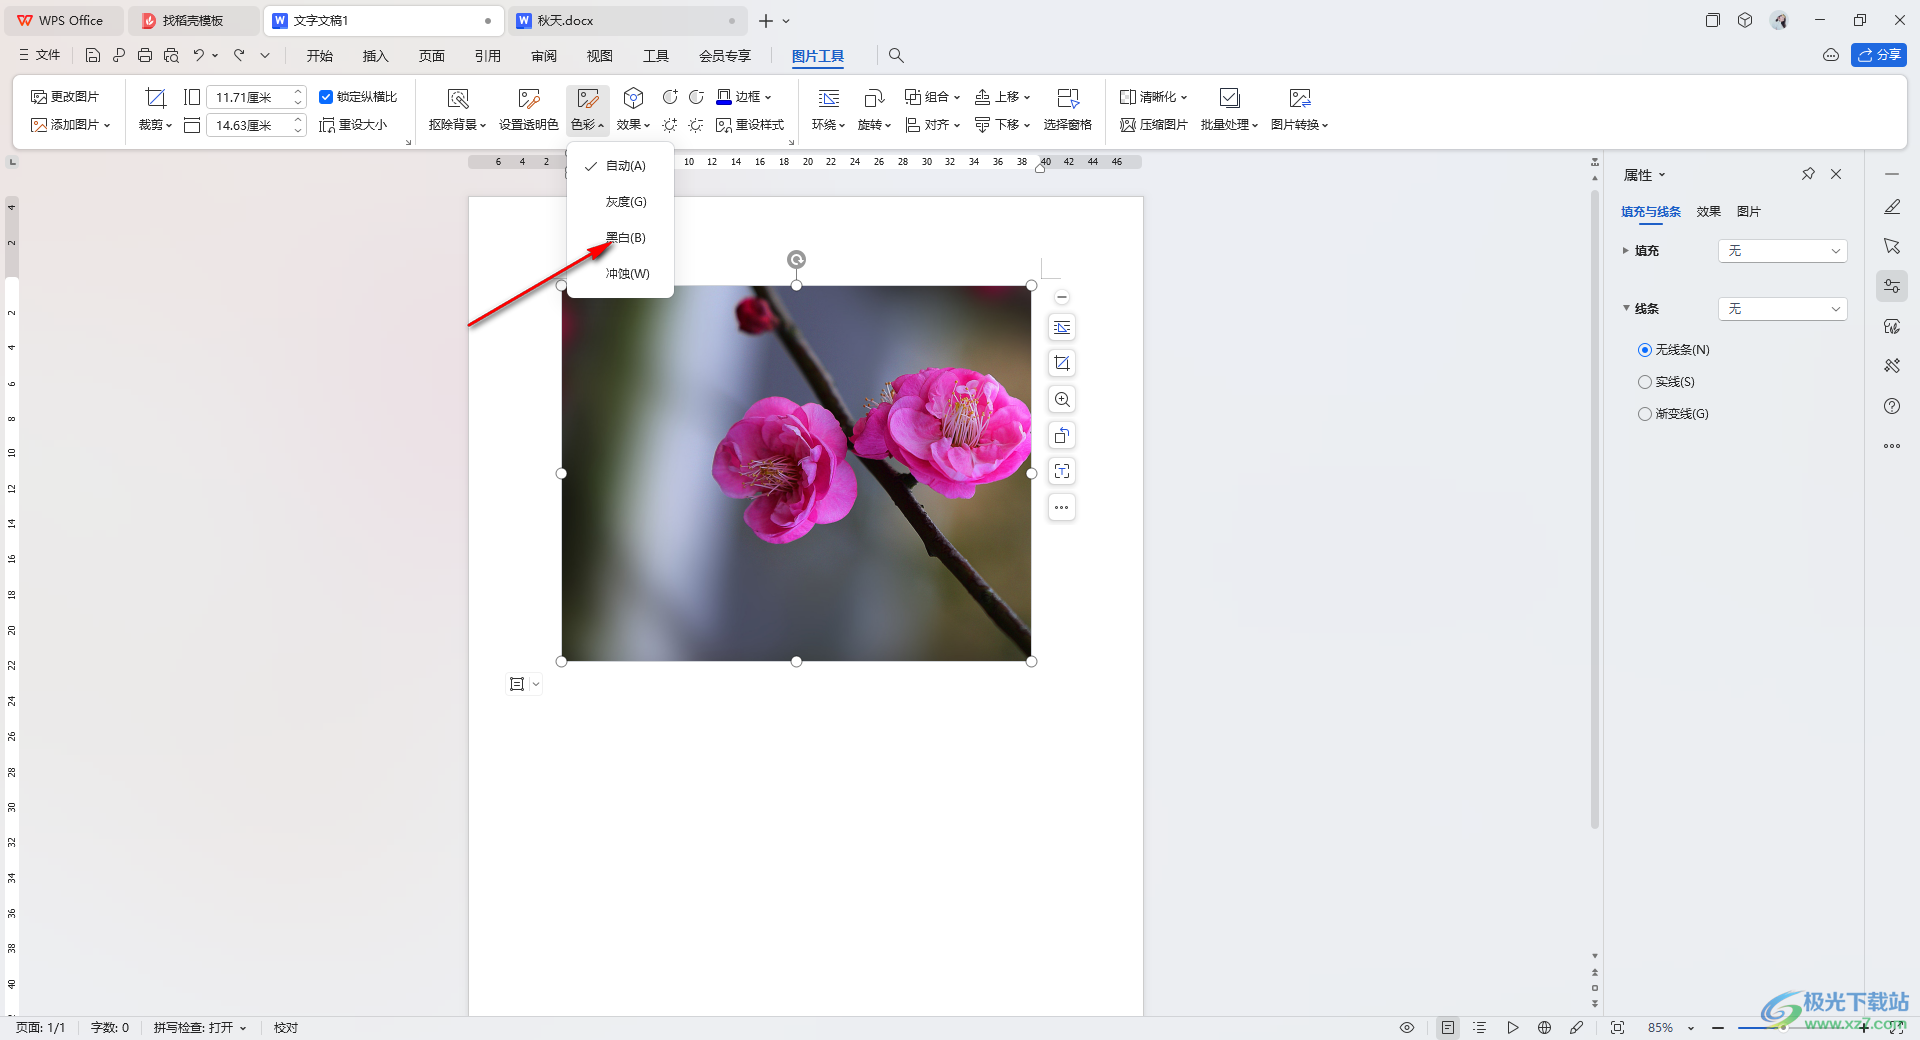Click the Color (色彩) tool icon
Image resolution: width=1920 pixels, height=1040 pixels.
click(x=588, y=98)
